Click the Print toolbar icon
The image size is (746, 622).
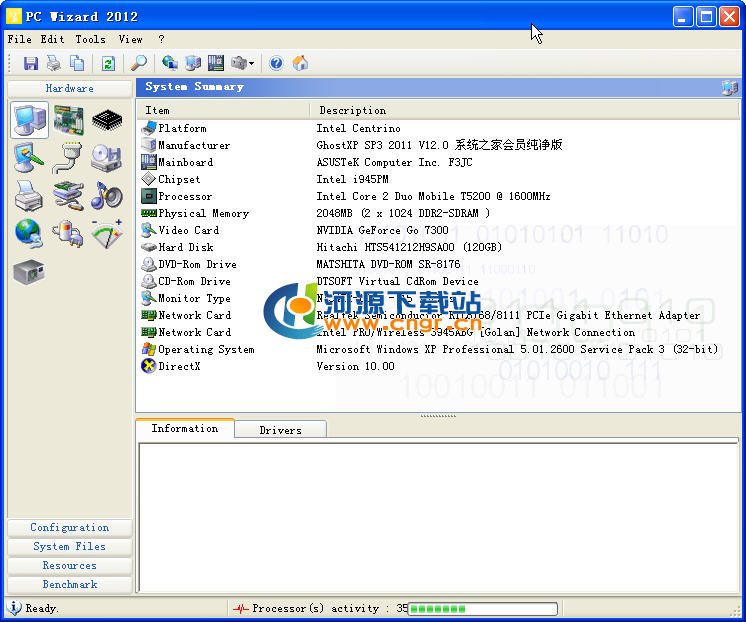pos(54,63)
